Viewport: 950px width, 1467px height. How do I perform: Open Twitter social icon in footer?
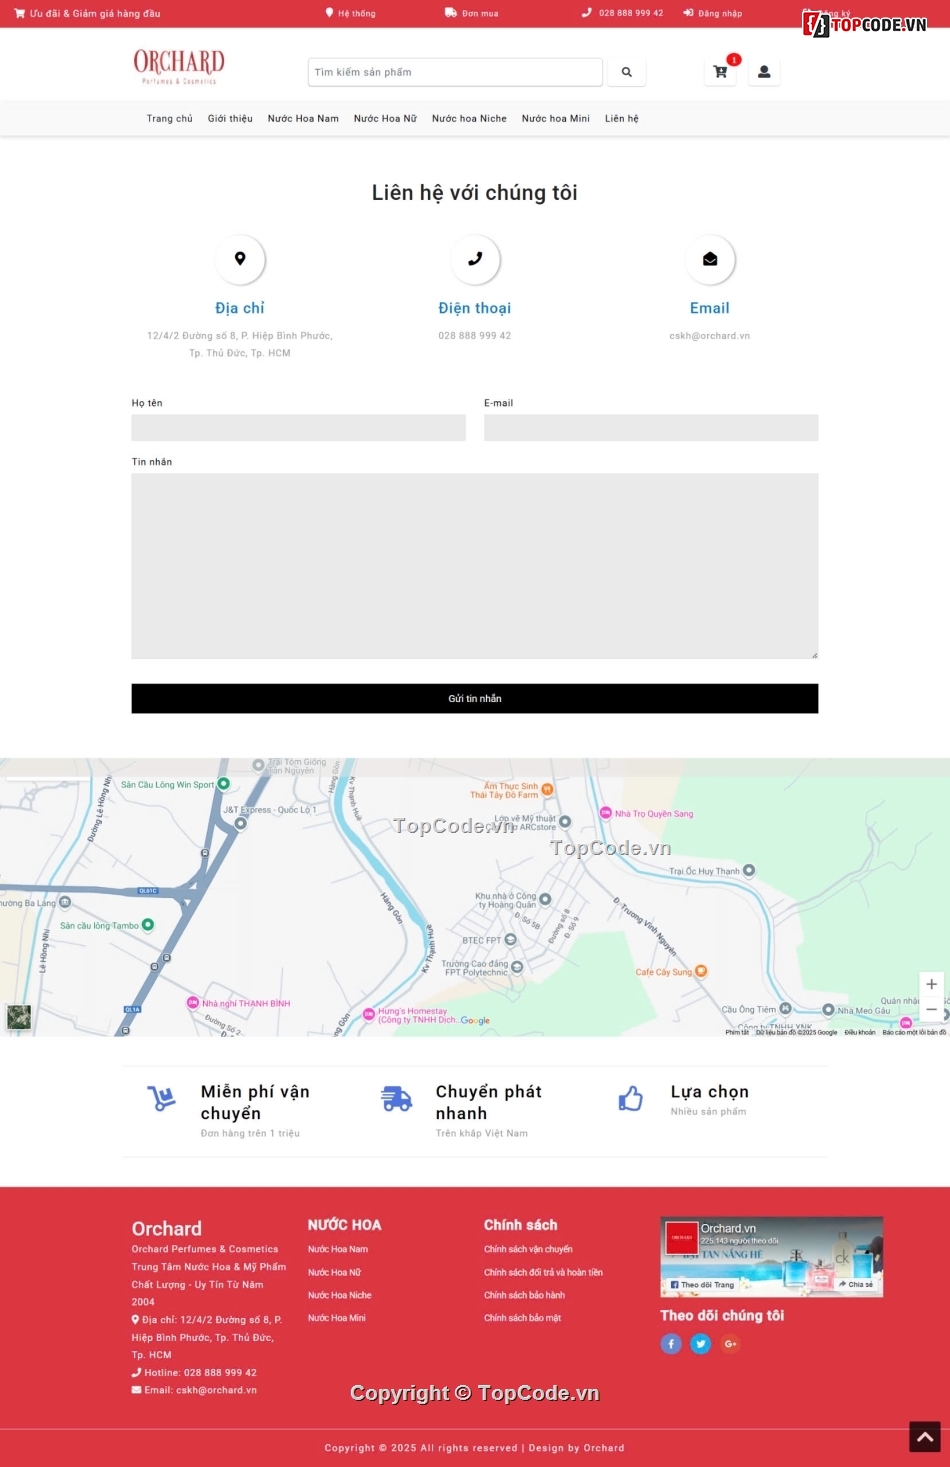click(701, 1344)
